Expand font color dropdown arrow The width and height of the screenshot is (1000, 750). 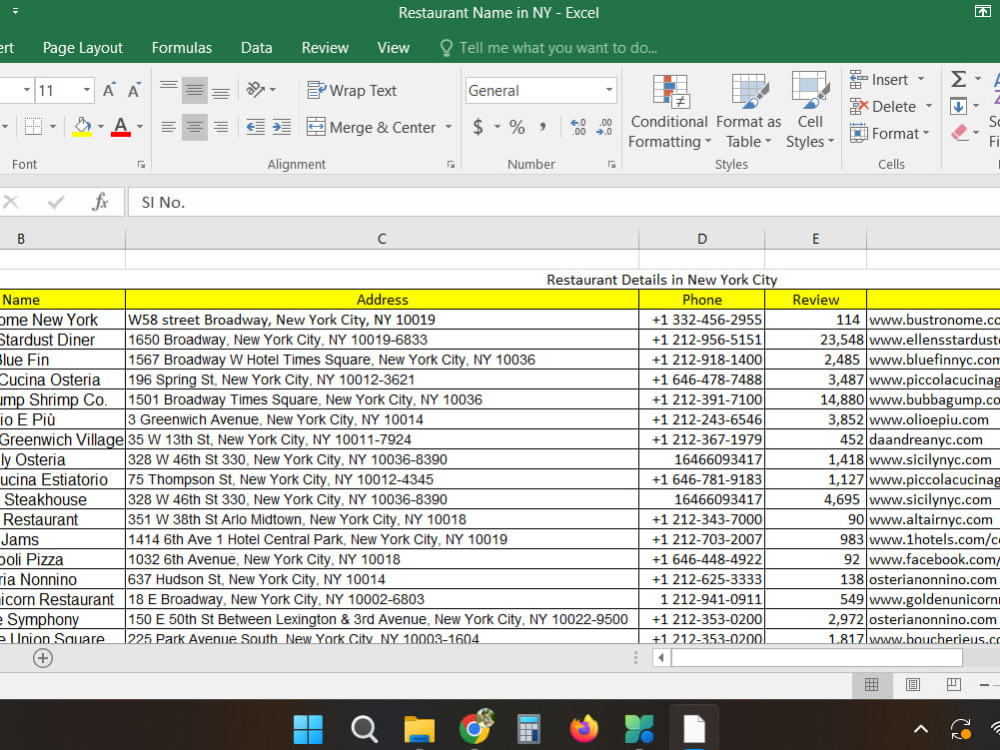tap(140, 126)
